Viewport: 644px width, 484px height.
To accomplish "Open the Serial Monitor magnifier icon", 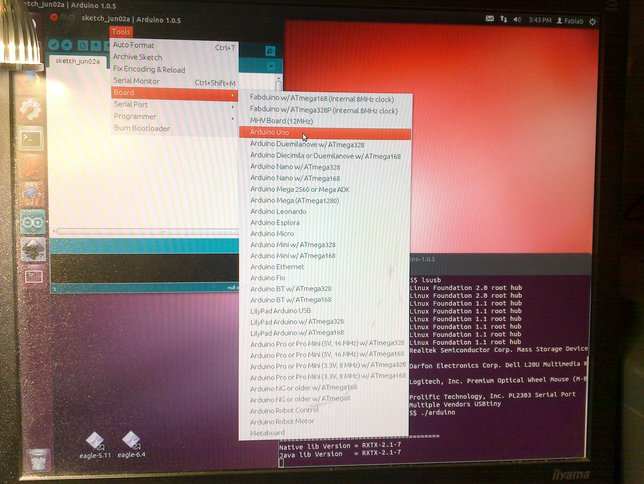I will point(270,51).
